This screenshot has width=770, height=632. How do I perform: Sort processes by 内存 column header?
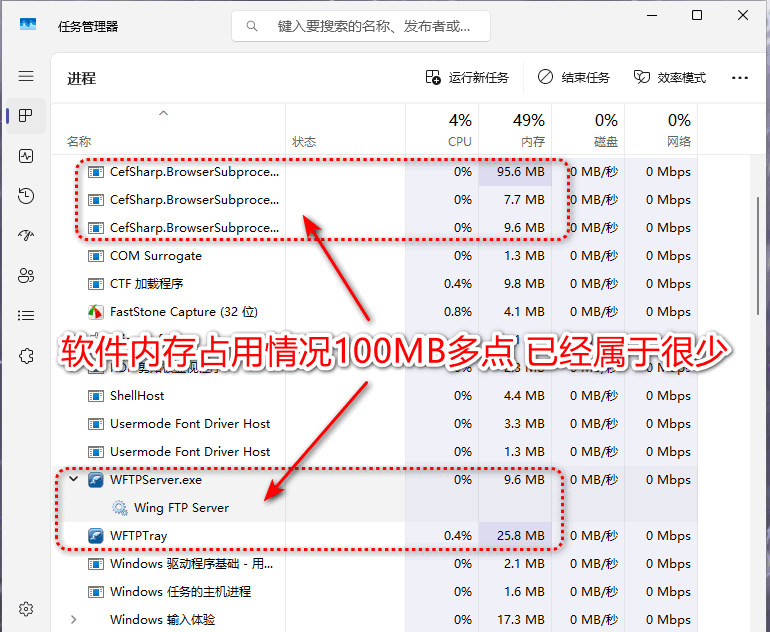pyautogui.click(x=515, y=130)
